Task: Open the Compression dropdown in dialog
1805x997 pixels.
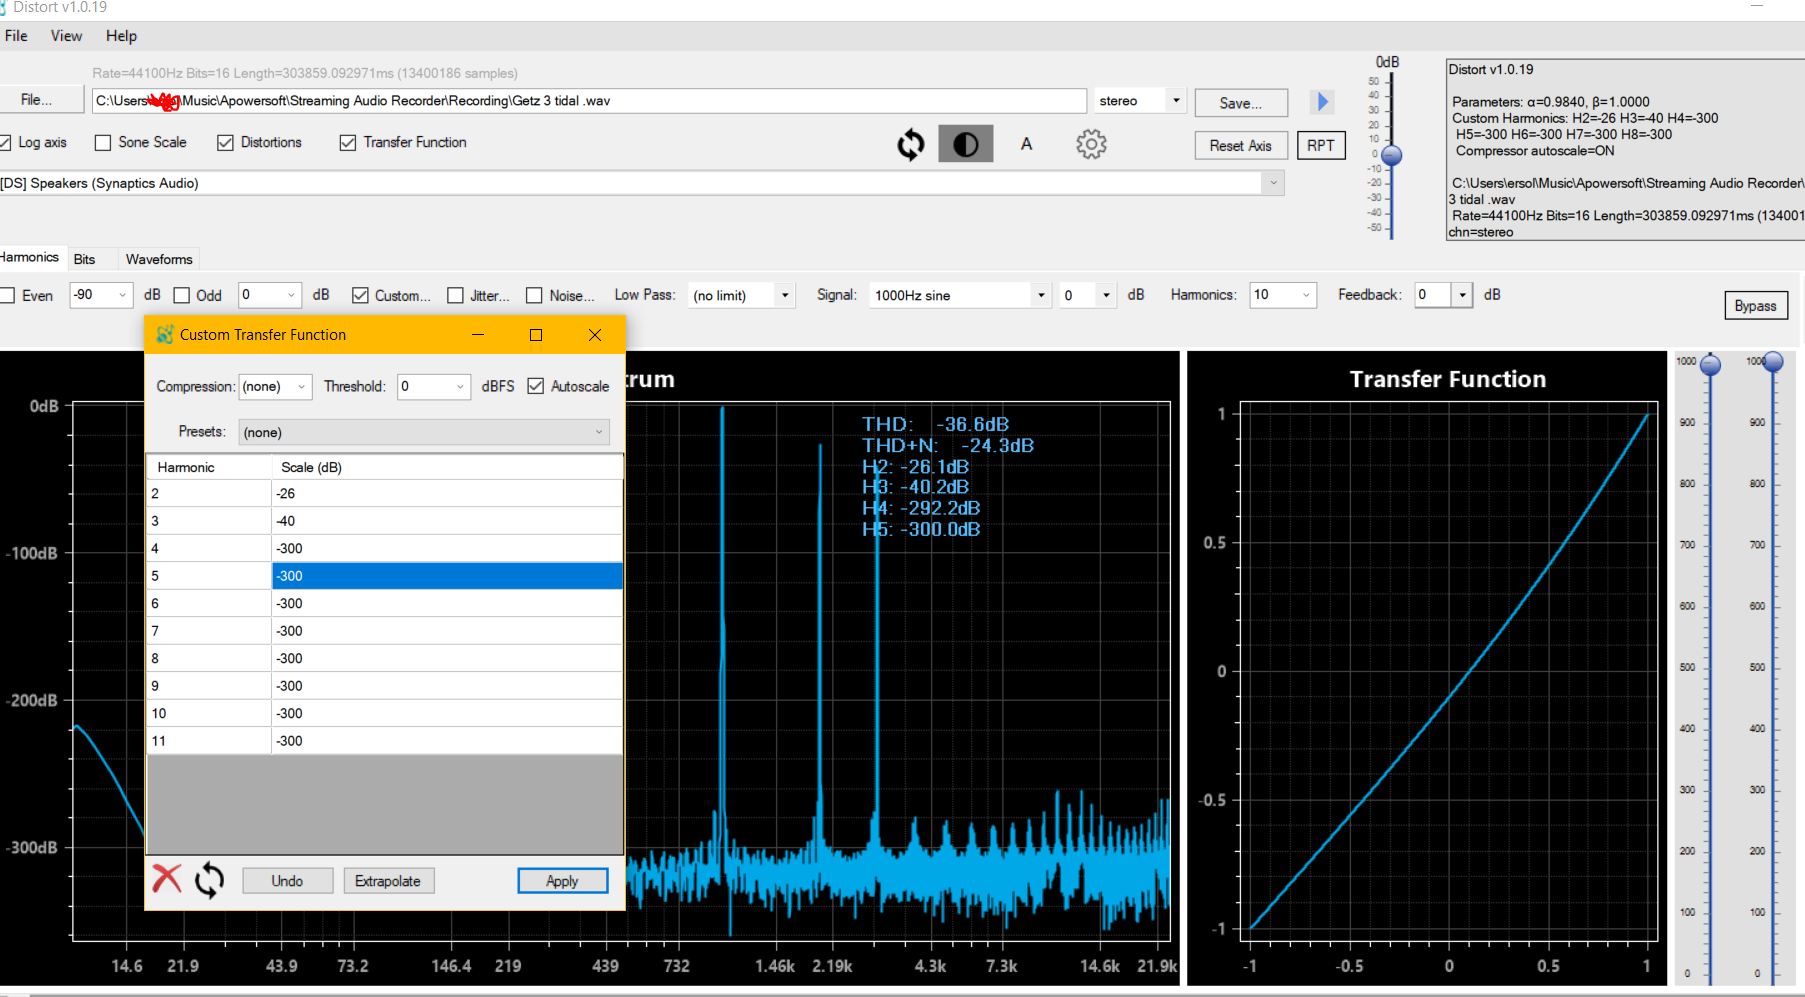Action: [x=301, y=386]
